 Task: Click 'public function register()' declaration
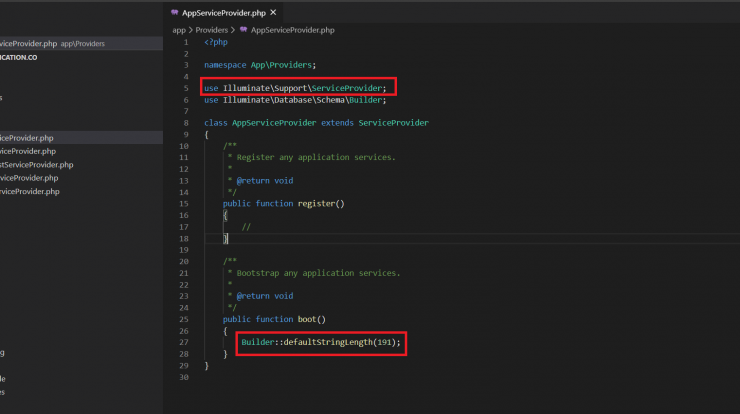click(x=284, y=204)
